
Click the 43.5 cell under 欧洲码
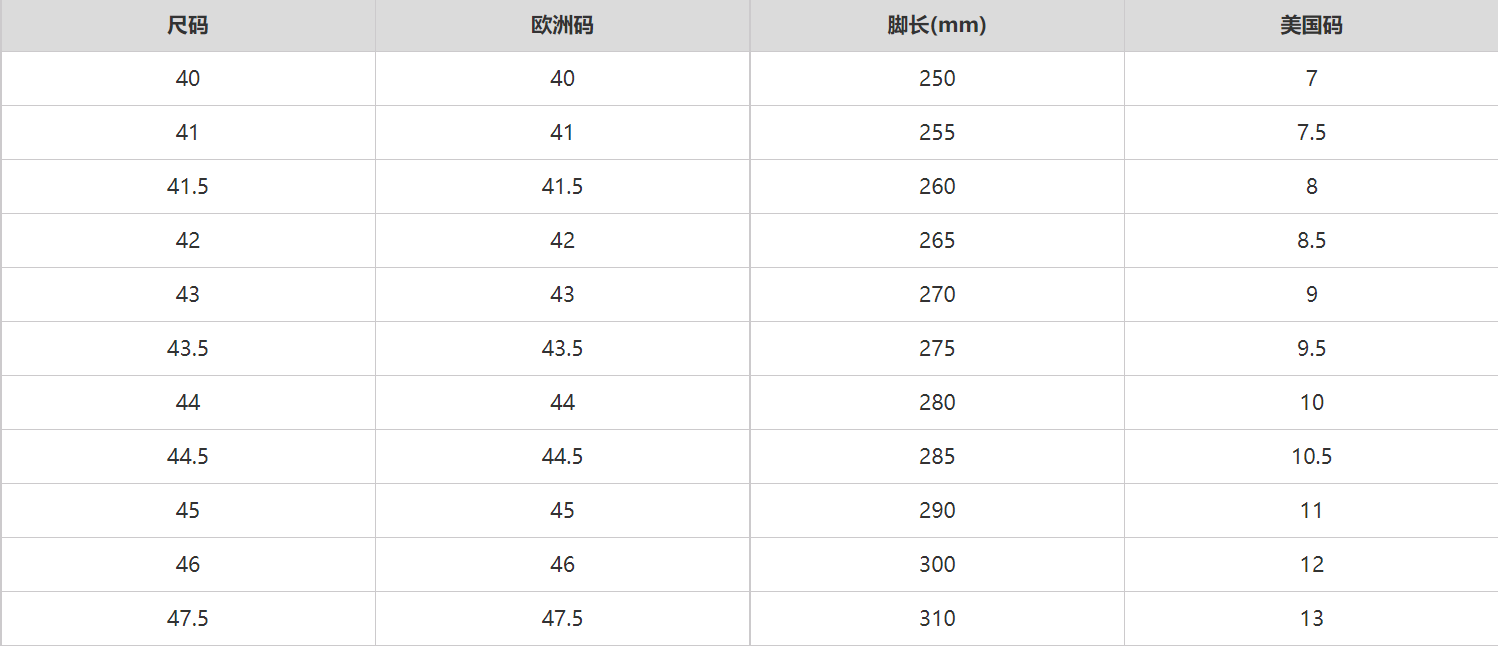[562, 349]
